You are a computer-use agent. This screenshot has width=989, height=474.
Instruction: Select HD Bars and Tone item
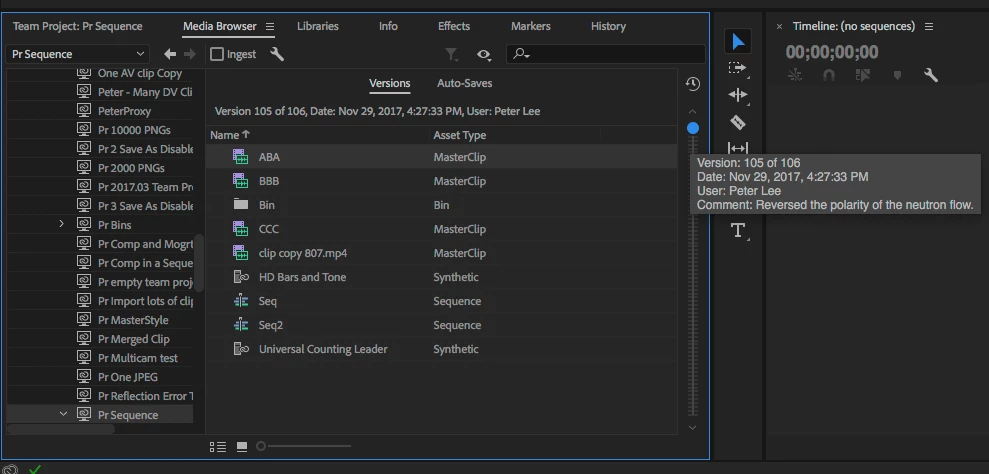click(442, 277)
